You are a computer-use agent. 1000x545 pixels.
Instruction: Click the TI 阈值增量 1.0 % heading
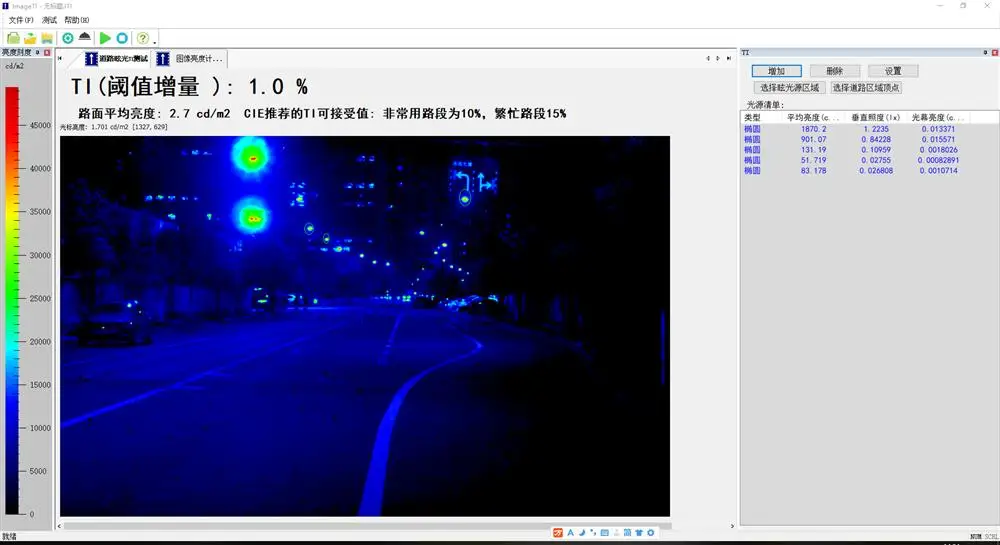pos(189,87)
